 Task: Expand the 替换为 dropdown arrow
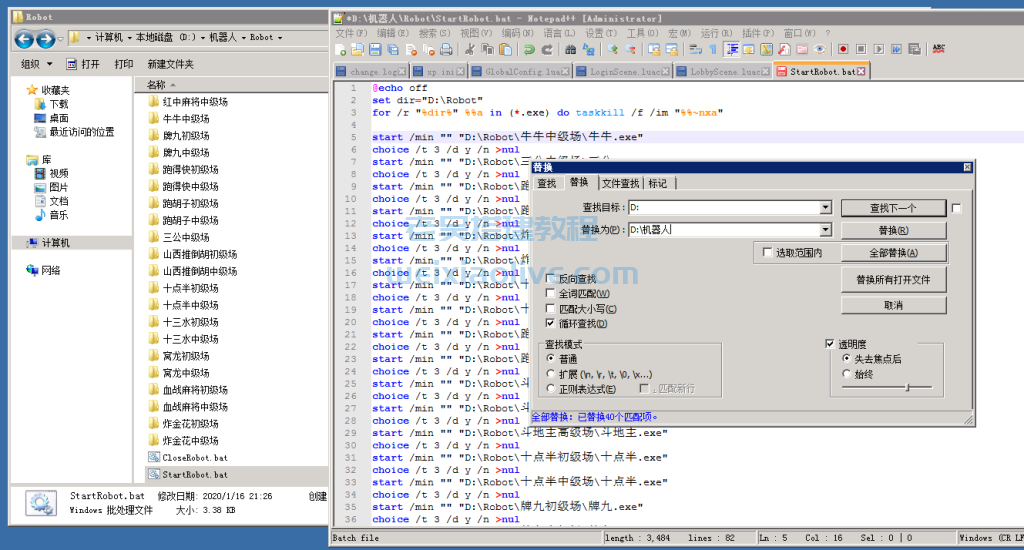pos(825,230)
